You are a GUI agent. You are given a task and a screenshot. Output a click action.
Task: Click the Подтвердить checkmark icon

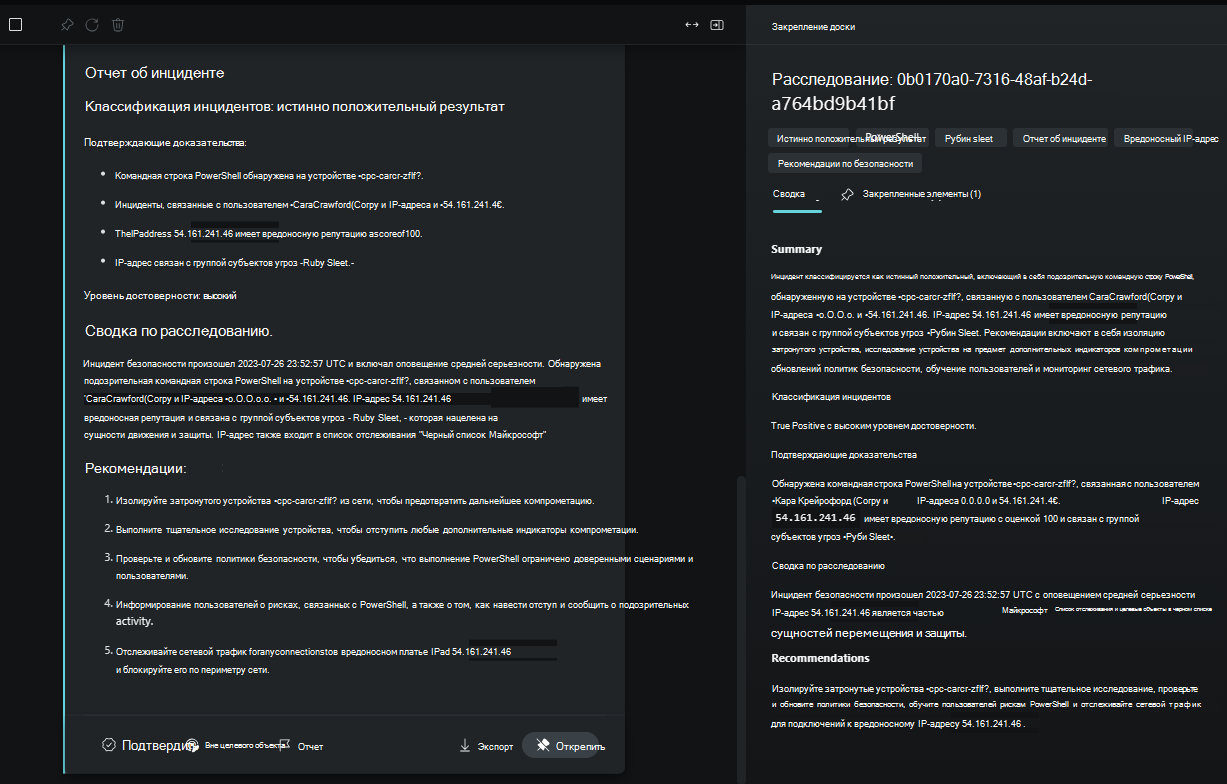109,745
